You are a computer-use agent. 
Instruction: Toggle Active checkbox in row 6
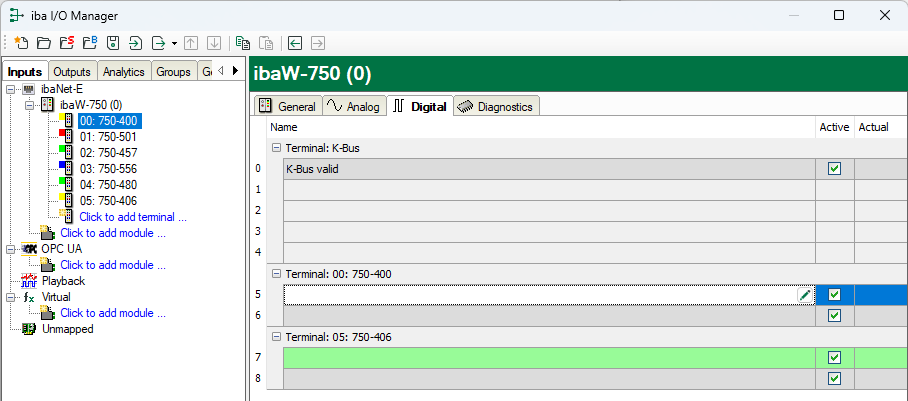point(834,316)
